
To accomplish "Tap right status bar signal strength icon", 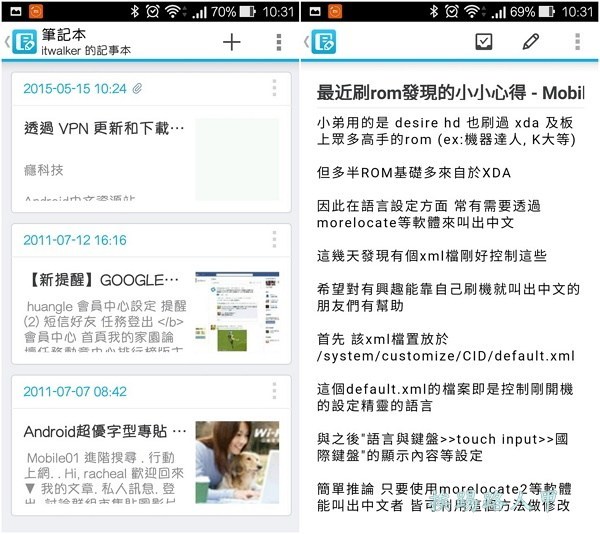I will pos(499,13).
